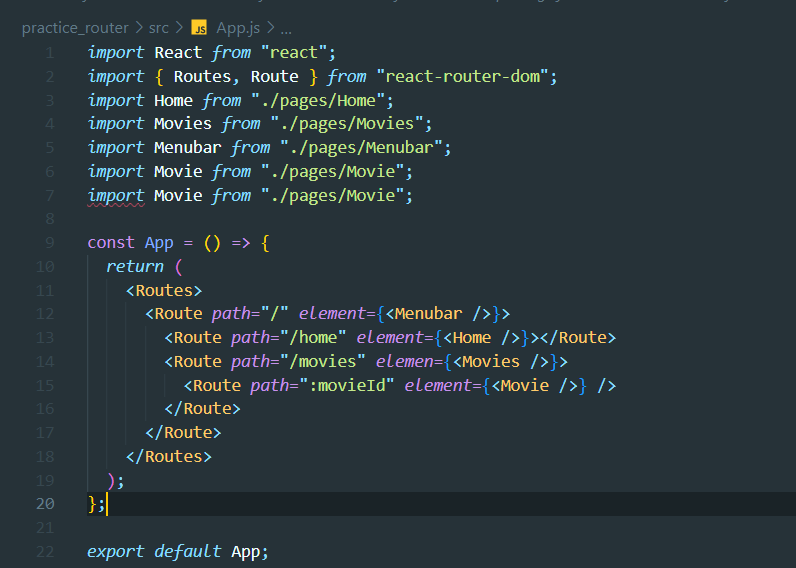This screenshot has width=796, height=568.
Task: Click the src breadcrumb folder
Action: [158, 28]
